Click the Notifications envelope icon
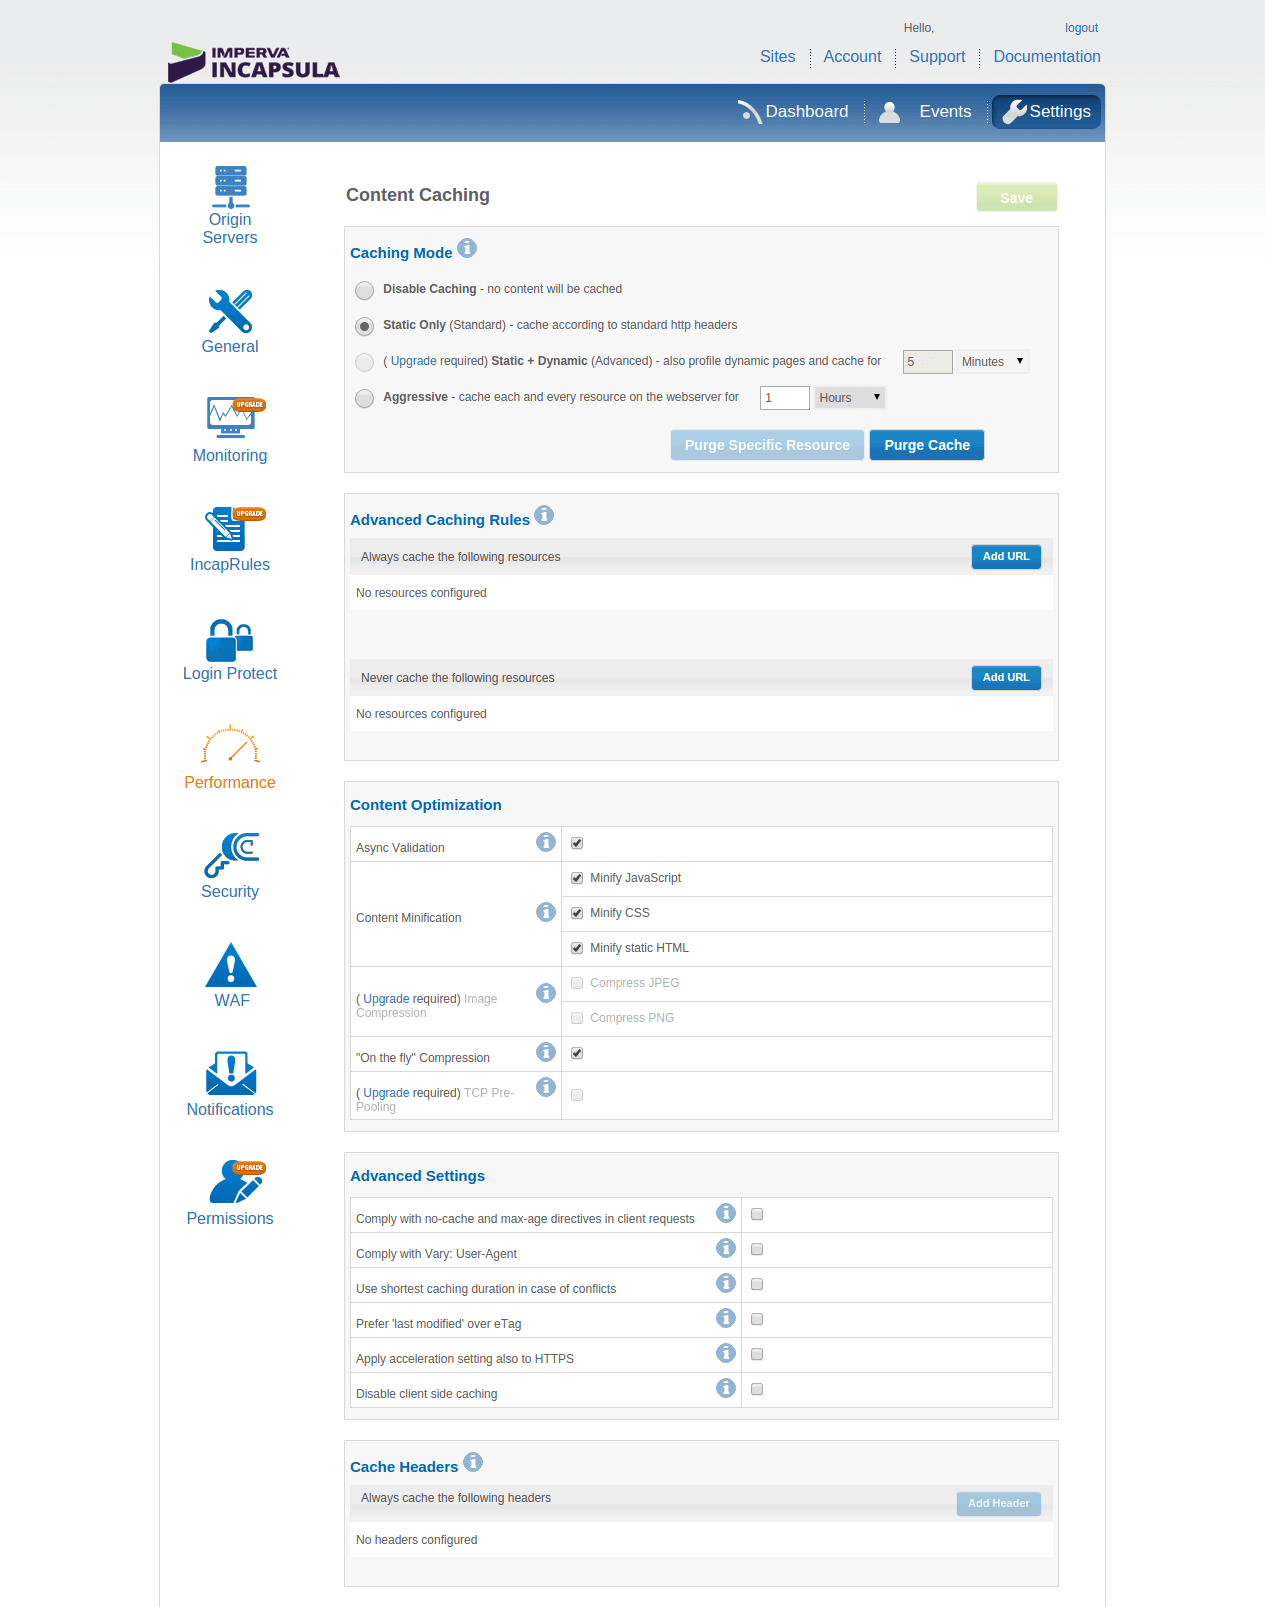 [231, 1074]
